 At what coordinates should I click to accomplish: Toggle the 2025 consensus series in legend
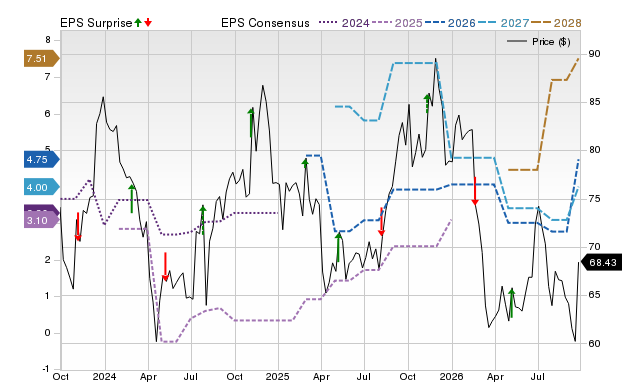[397, 23]
